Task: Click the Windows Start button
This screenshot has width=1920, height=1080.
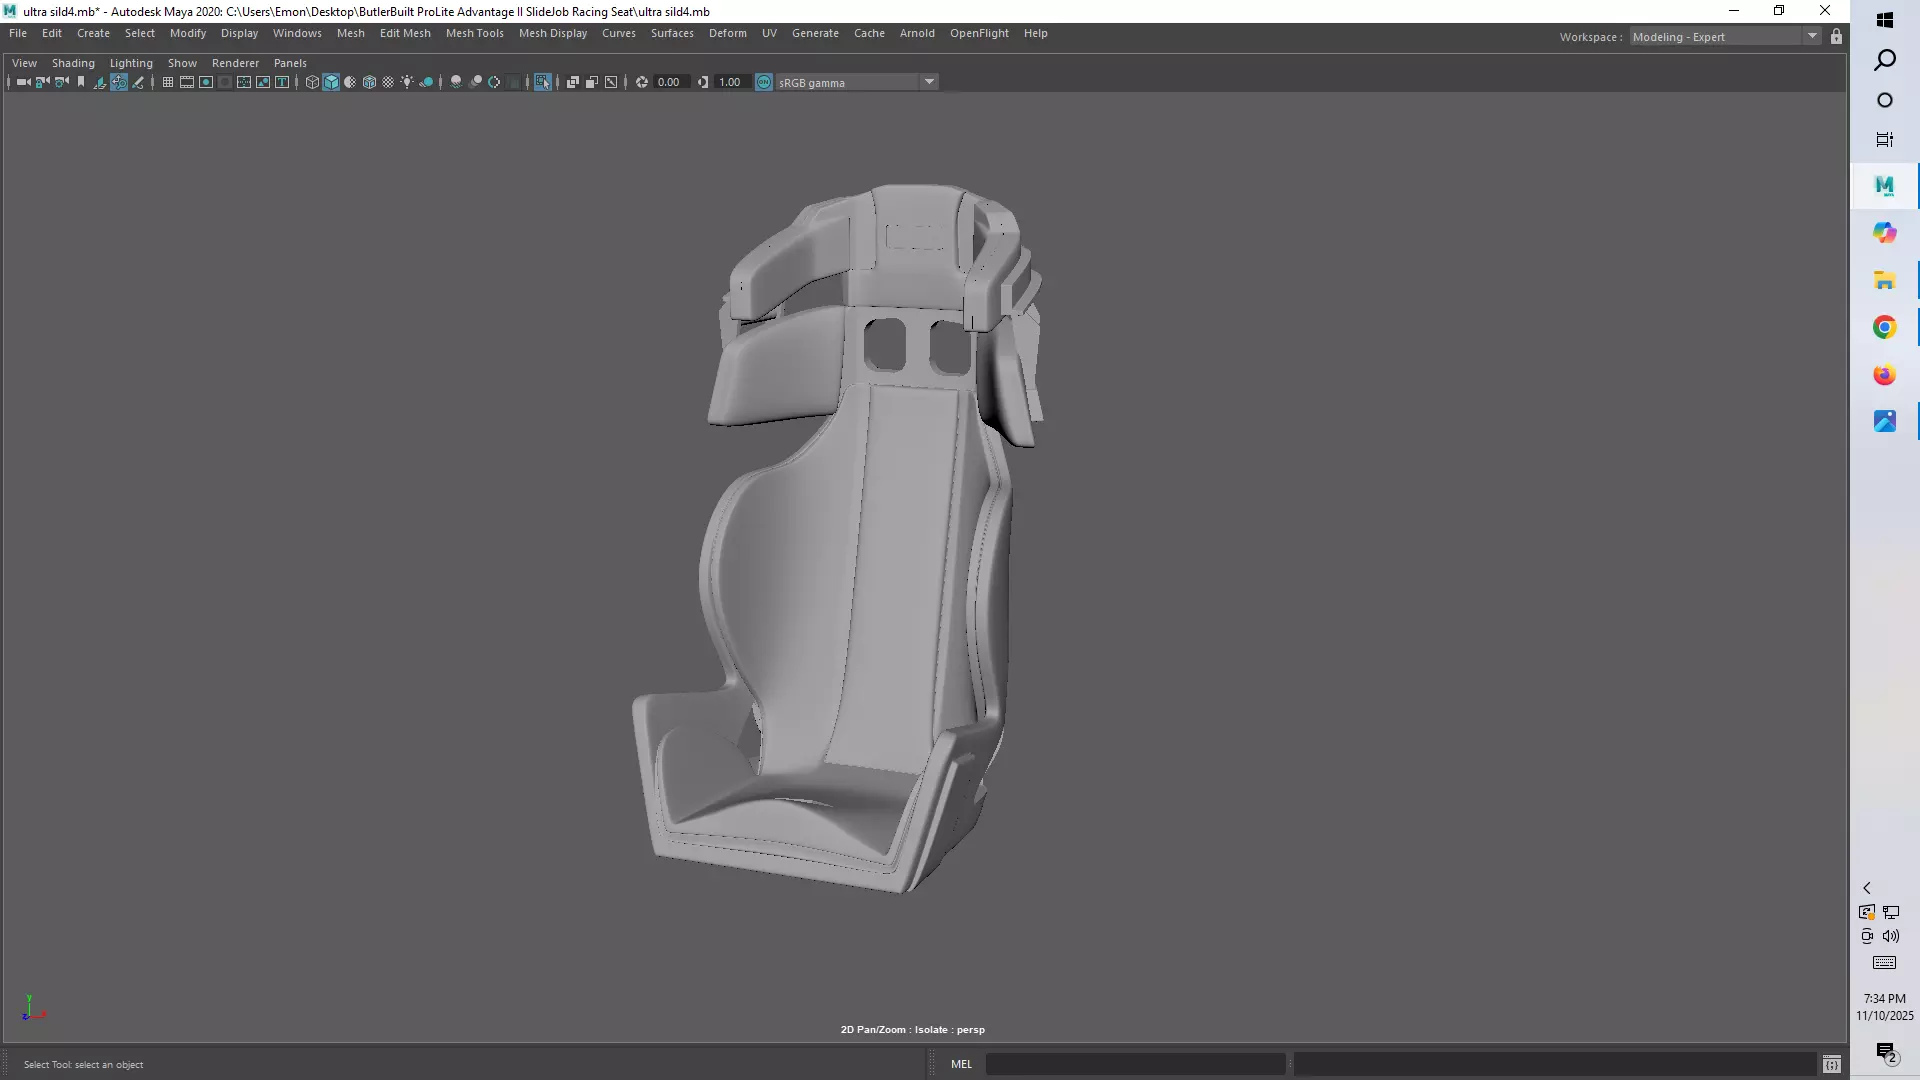Action: pos(1885,20)
